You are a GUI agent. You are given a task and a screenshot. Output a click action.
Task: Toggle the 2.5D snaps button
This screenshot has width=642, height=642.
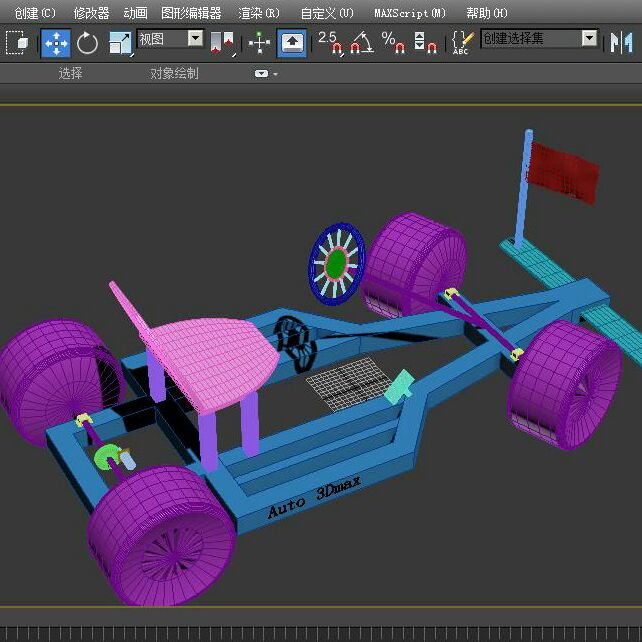(330, 43)
